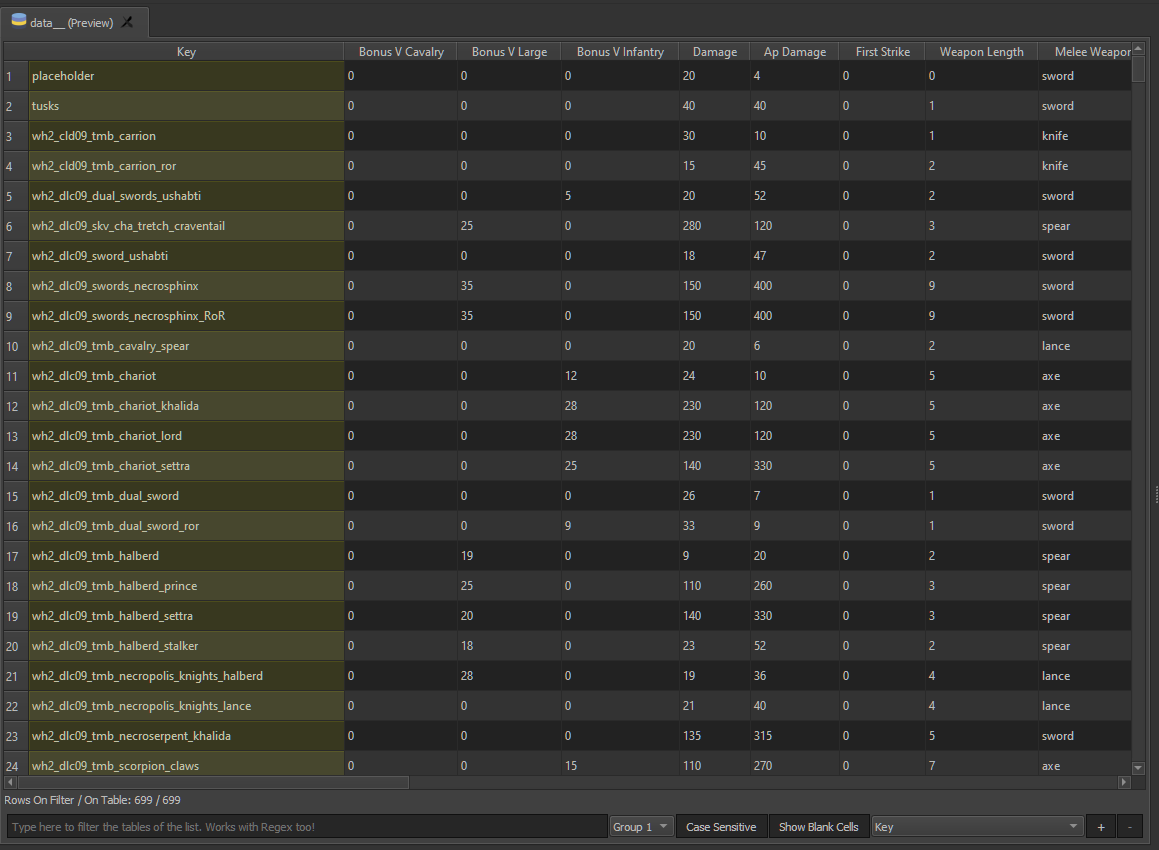Image resolution: width=1159 pixels, height=850 pixels.
Task: Click the horizontal scrollbar right arrow
Action: point(1125,781)
